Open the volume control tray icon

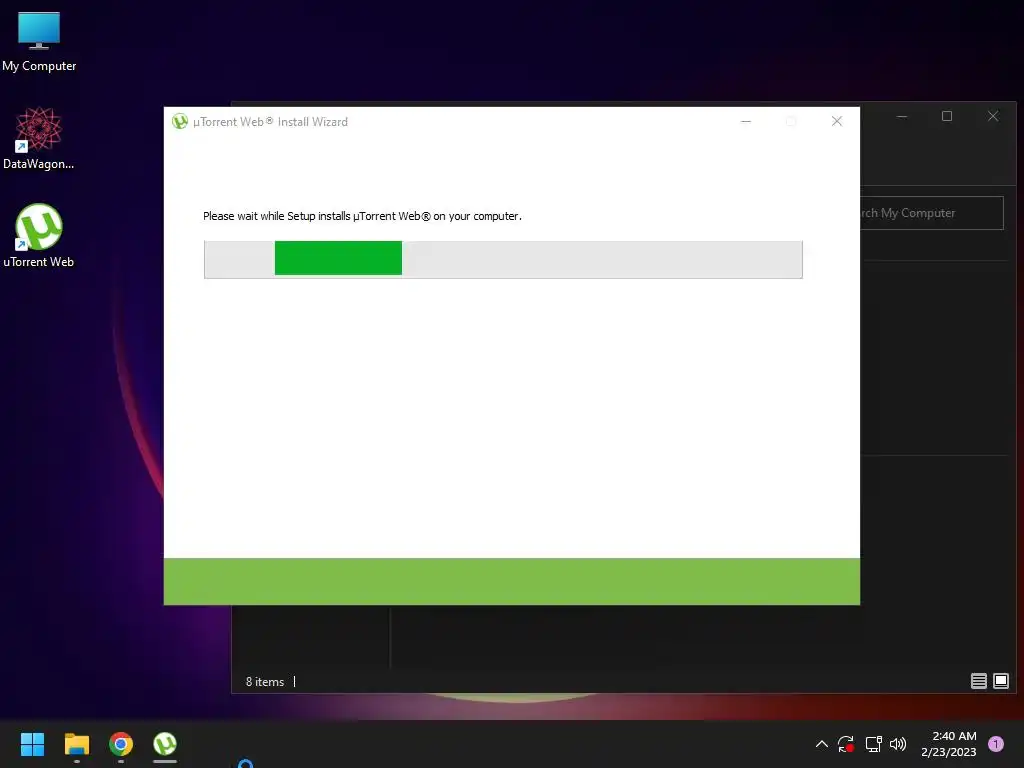coord(898,744)
